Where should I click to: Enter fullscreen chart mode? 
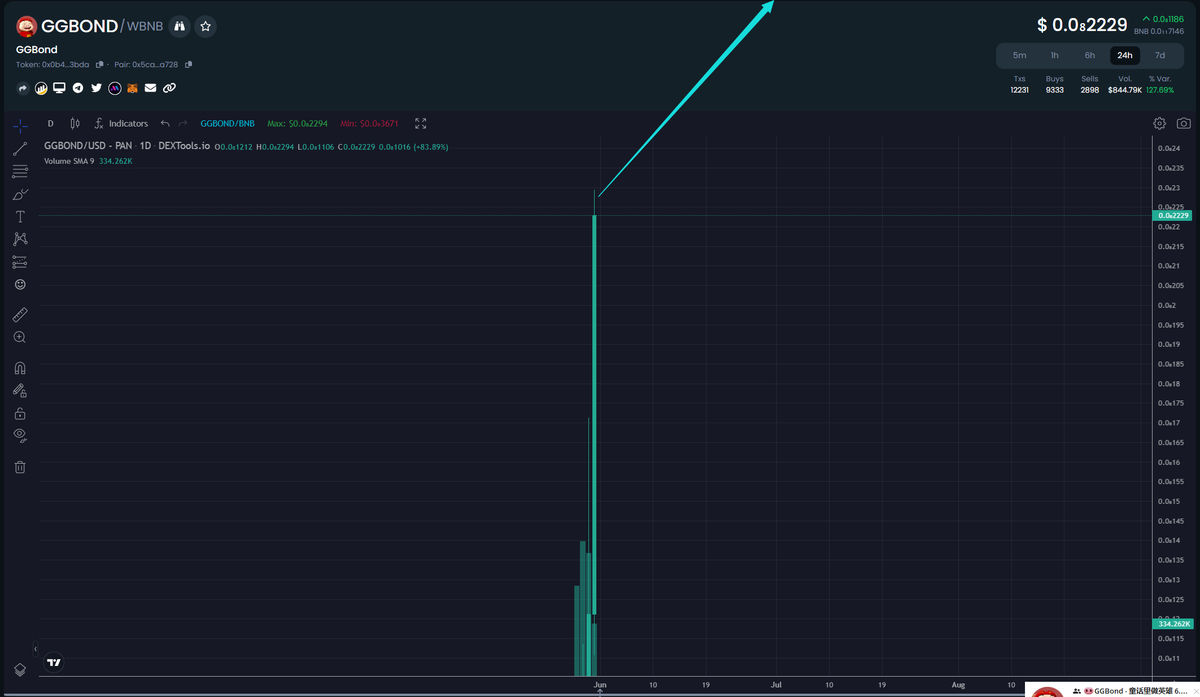click(x=421, y=124)
